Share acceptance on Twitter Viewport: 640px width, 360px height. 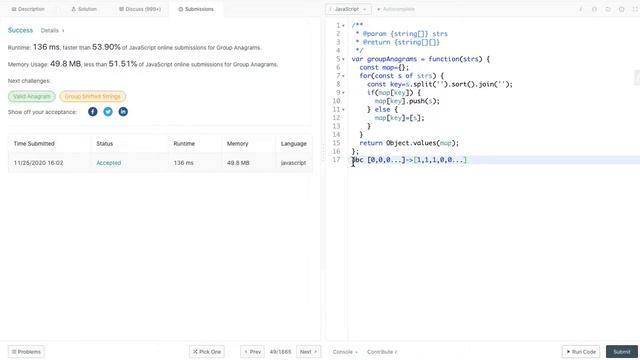tap(108, 111)
